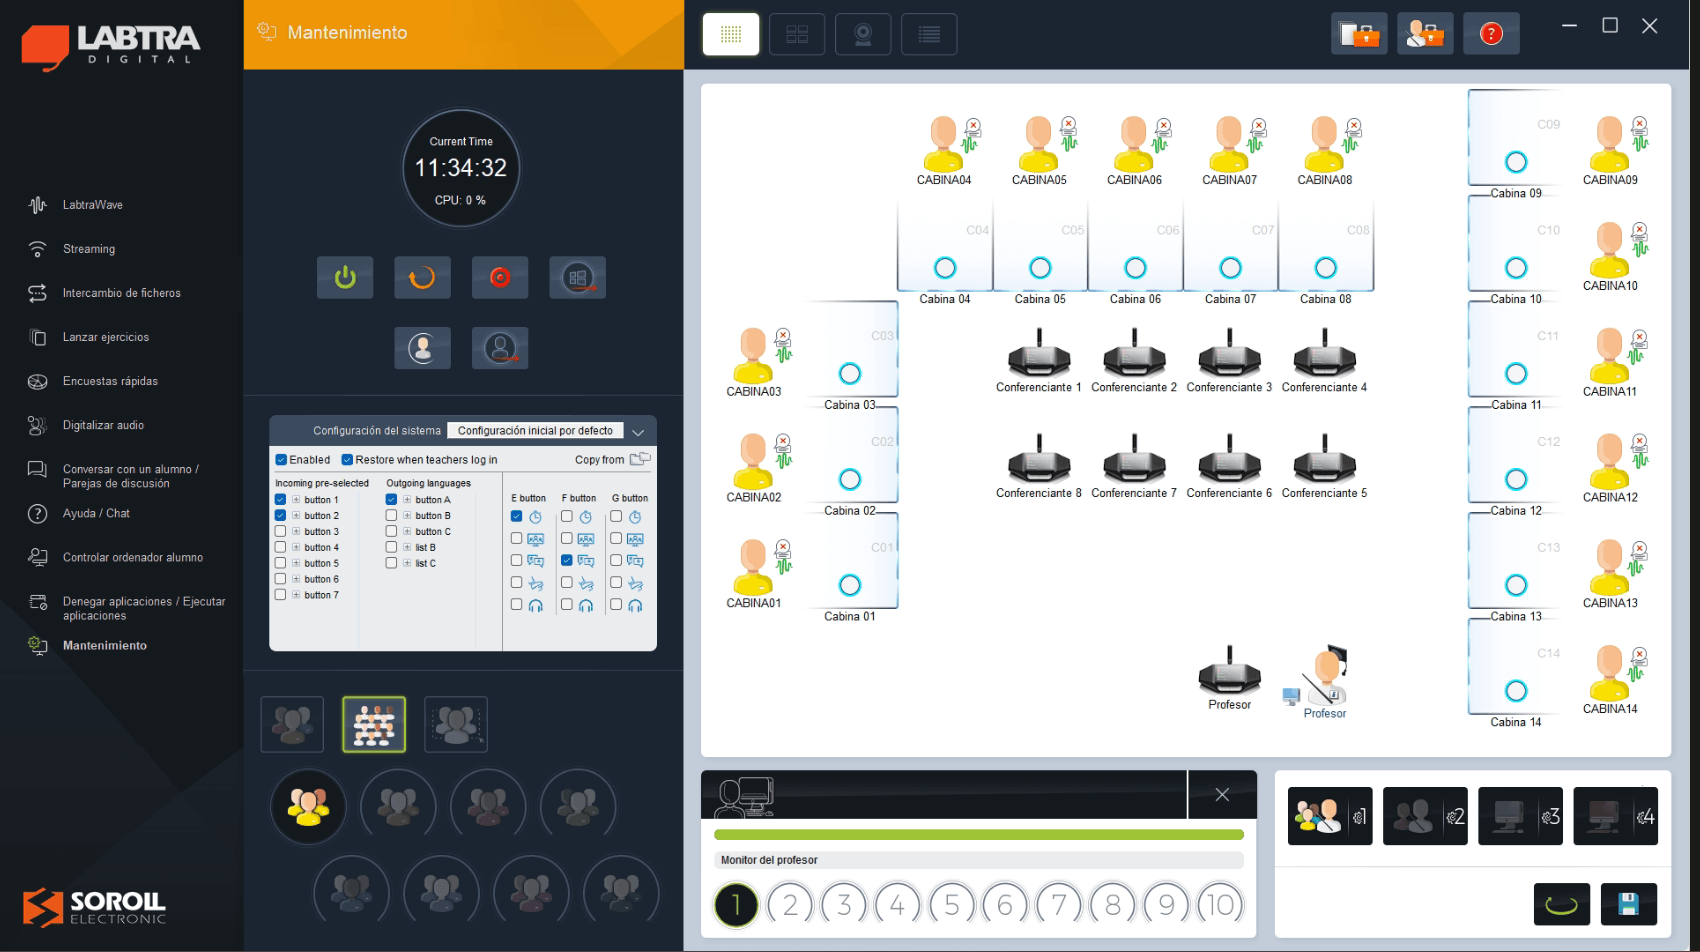The height and width of the screenshot is (952, 1700).
Task: Click the Copy from folders icon
Action: click(640, 459)
